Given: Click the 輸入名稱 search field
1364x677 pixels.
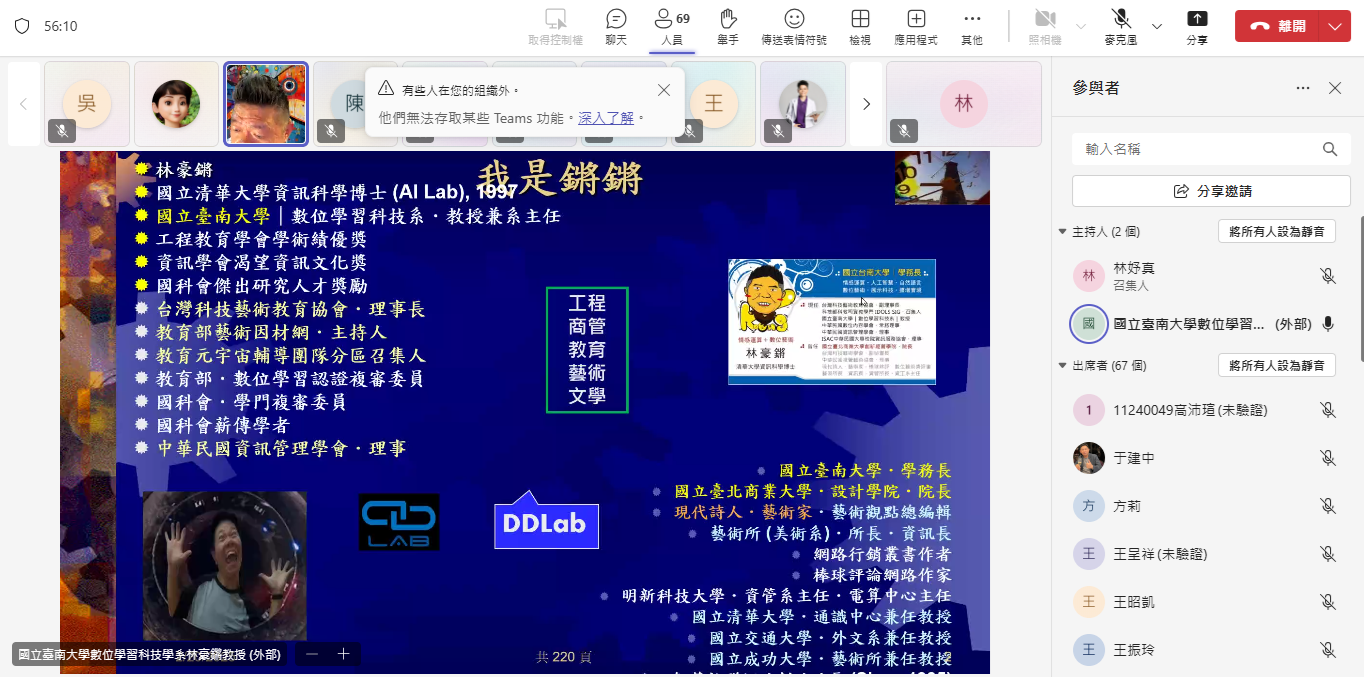Looking at the screenshot, I should click(x=1211, y=149).
